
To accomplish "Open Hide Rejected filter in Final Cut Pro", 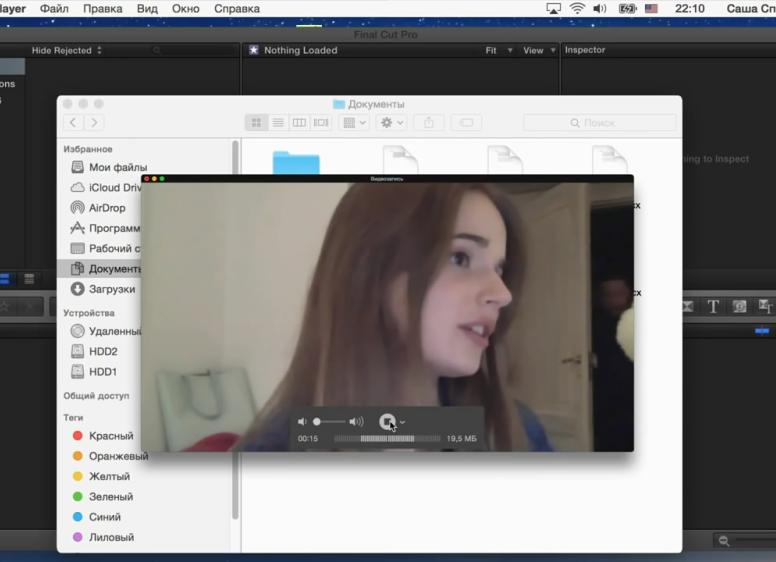I will click(x=66, y=50).
